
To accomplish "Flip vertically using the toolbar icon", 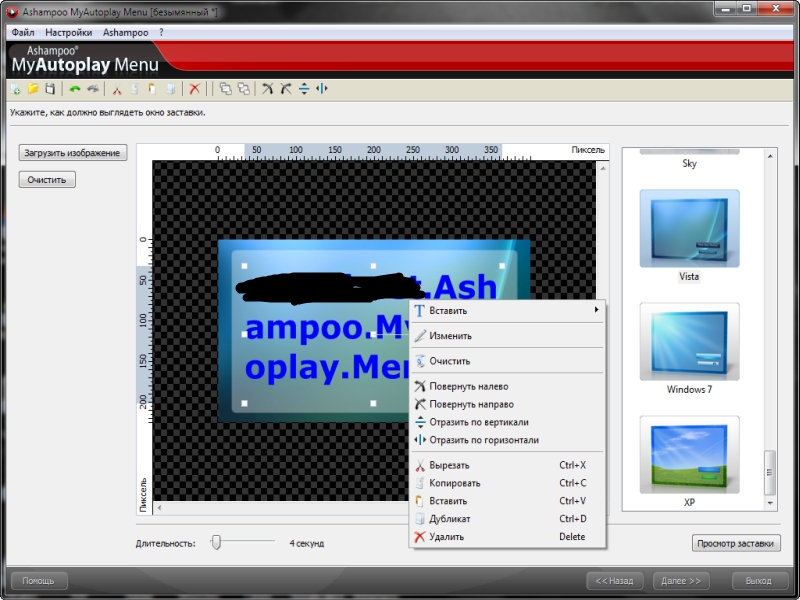I will tap(304, 89).
